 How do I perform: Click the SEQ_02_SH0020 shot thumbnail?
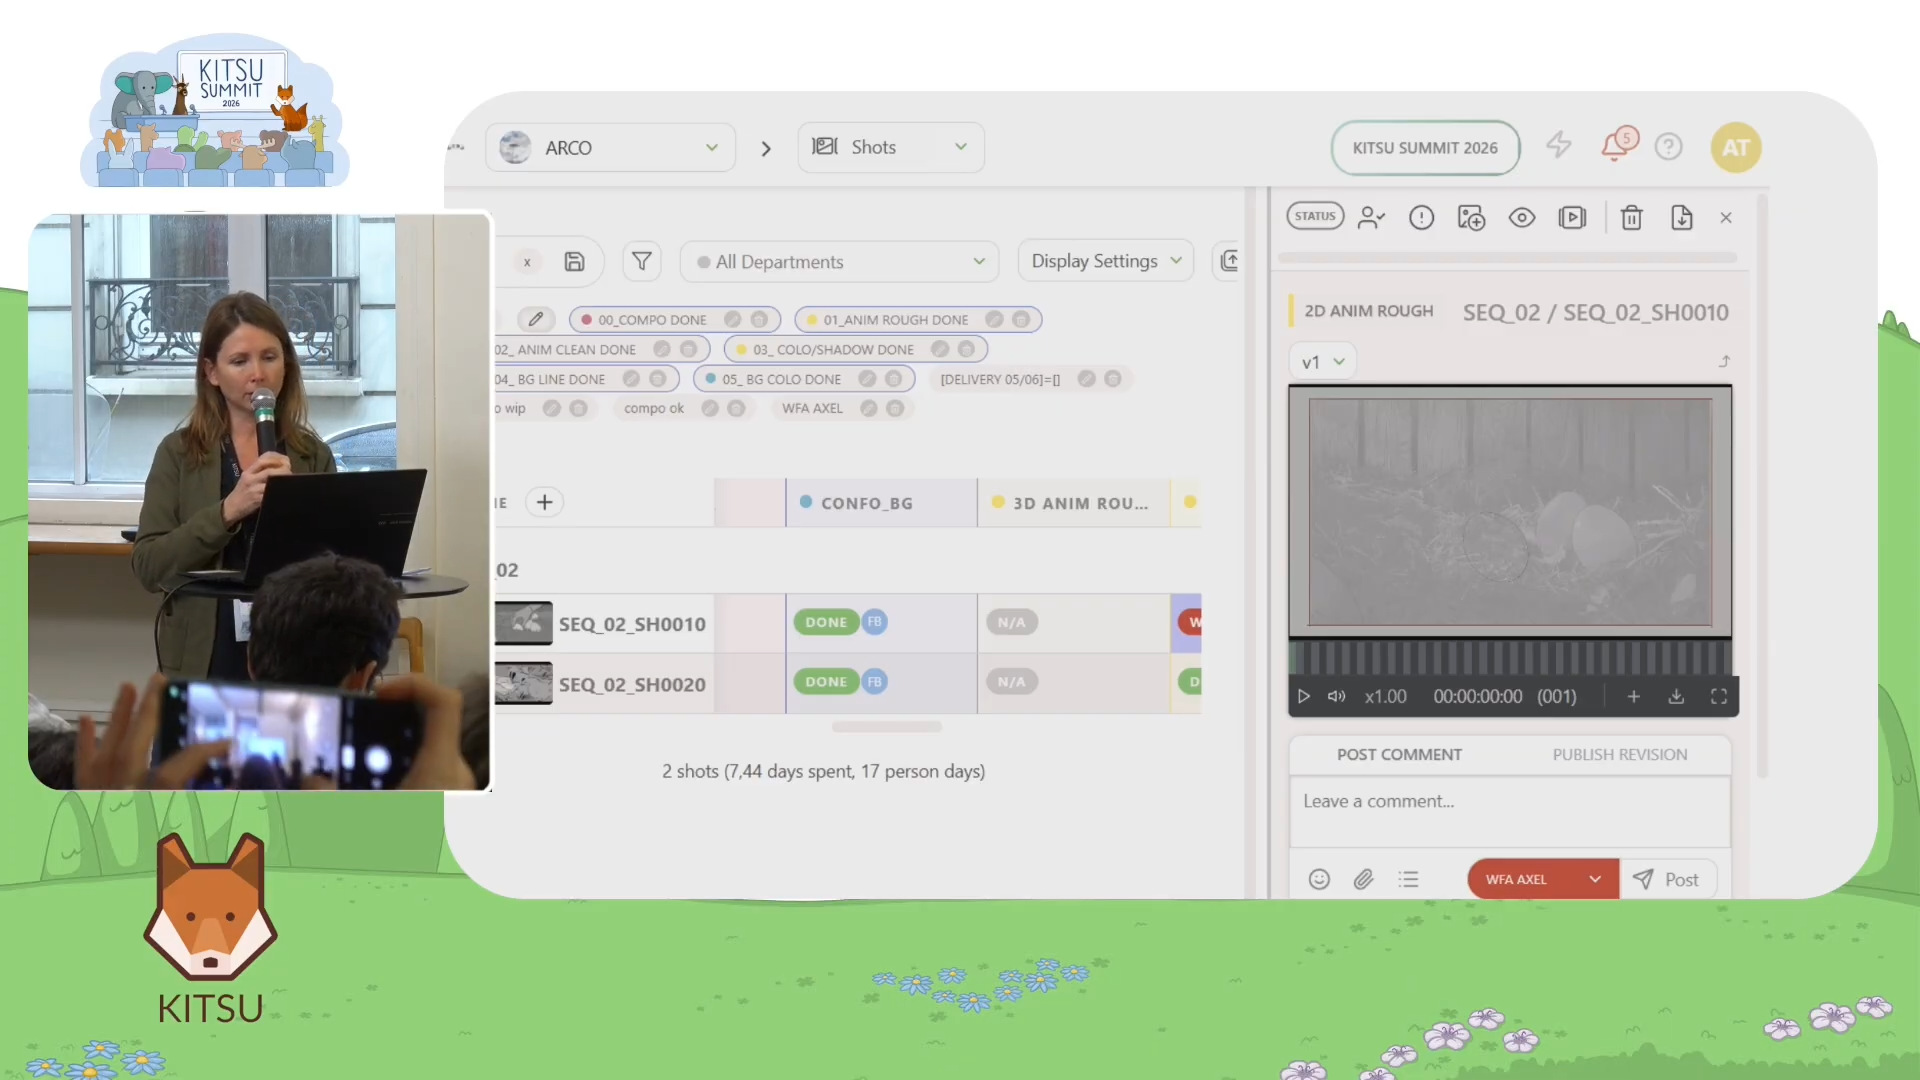pos(523,684)
